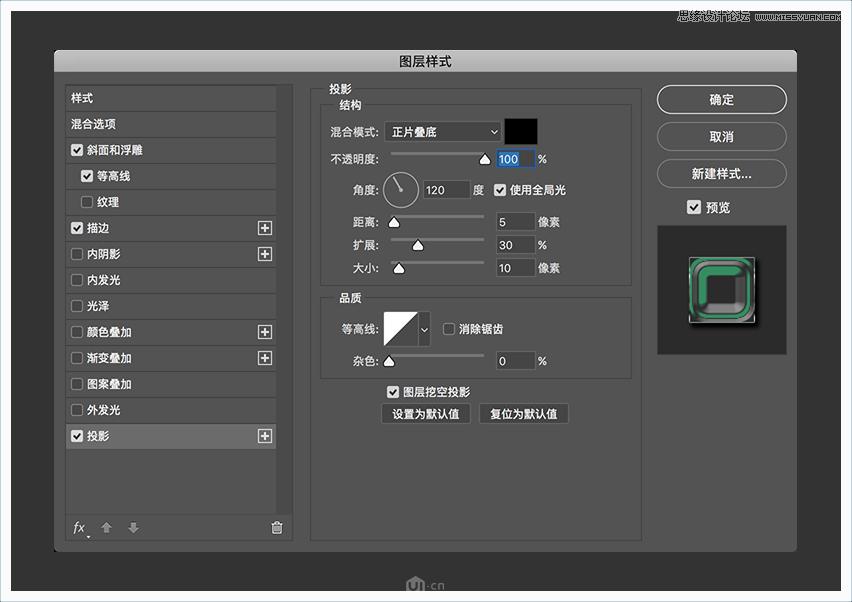
Task: Uncheck the 预览 preview checkbox
Action: (x=692, y=207)
